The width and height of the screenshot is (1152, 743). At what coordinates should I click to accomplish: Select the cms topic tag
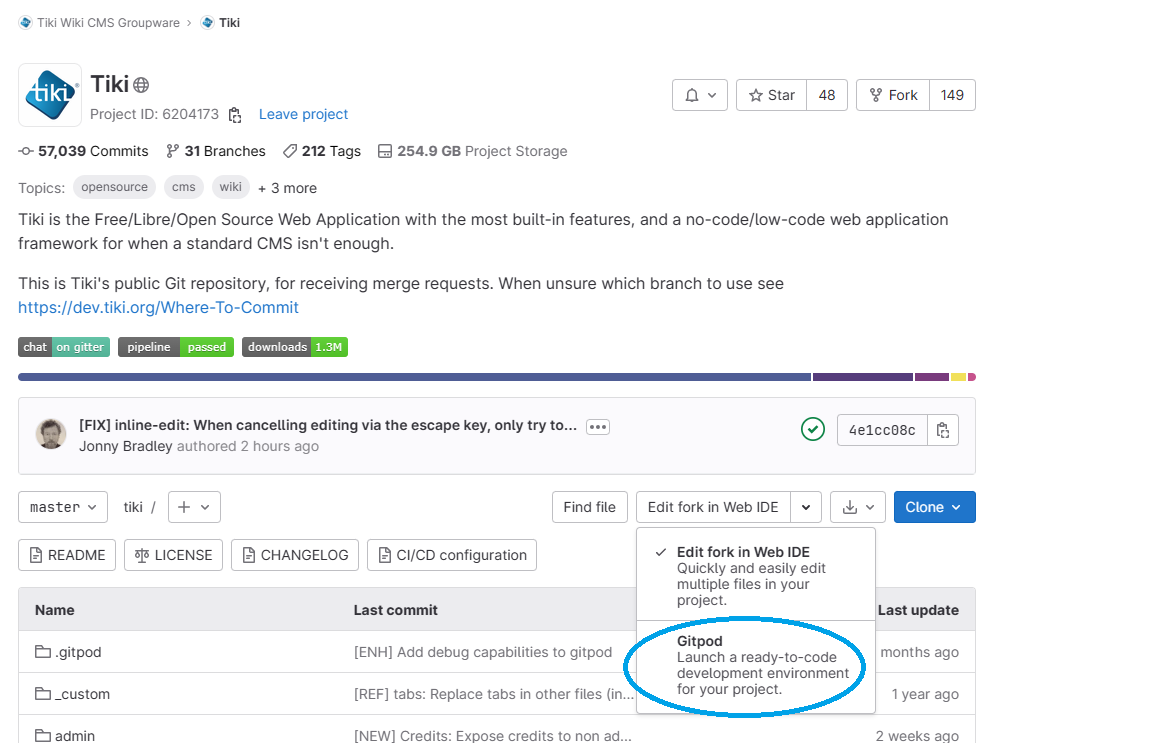(184, 187)
